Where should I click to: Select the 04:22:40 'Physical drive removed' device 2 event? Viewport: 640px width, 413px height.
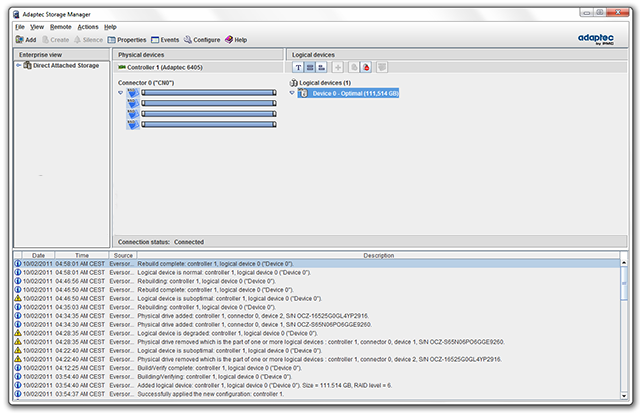point(317,359)
